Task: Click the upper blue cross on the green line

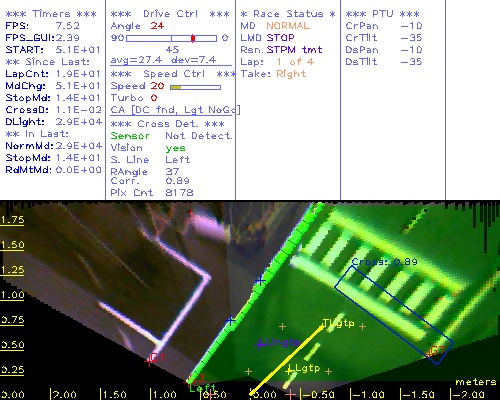Action: pyautogui.click(x=260, y=281)
